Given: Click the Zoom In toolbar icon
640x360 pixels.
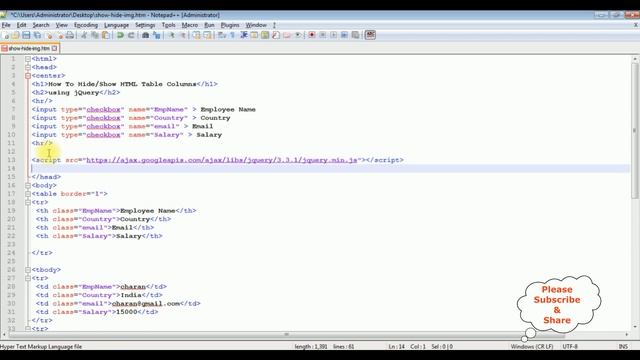Looking at the screenshot, I should (x=171, y=35).
